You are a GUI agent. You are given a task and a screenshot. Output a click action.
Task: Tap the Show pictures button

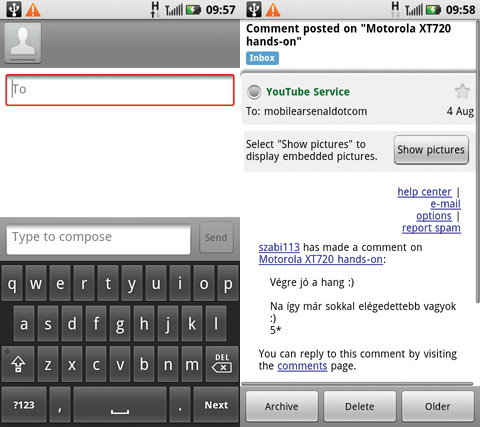click(431, 150)
